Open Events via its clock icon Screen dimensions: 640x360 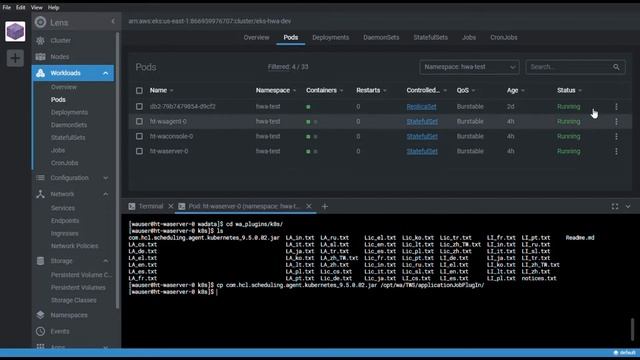pos(40,331)
